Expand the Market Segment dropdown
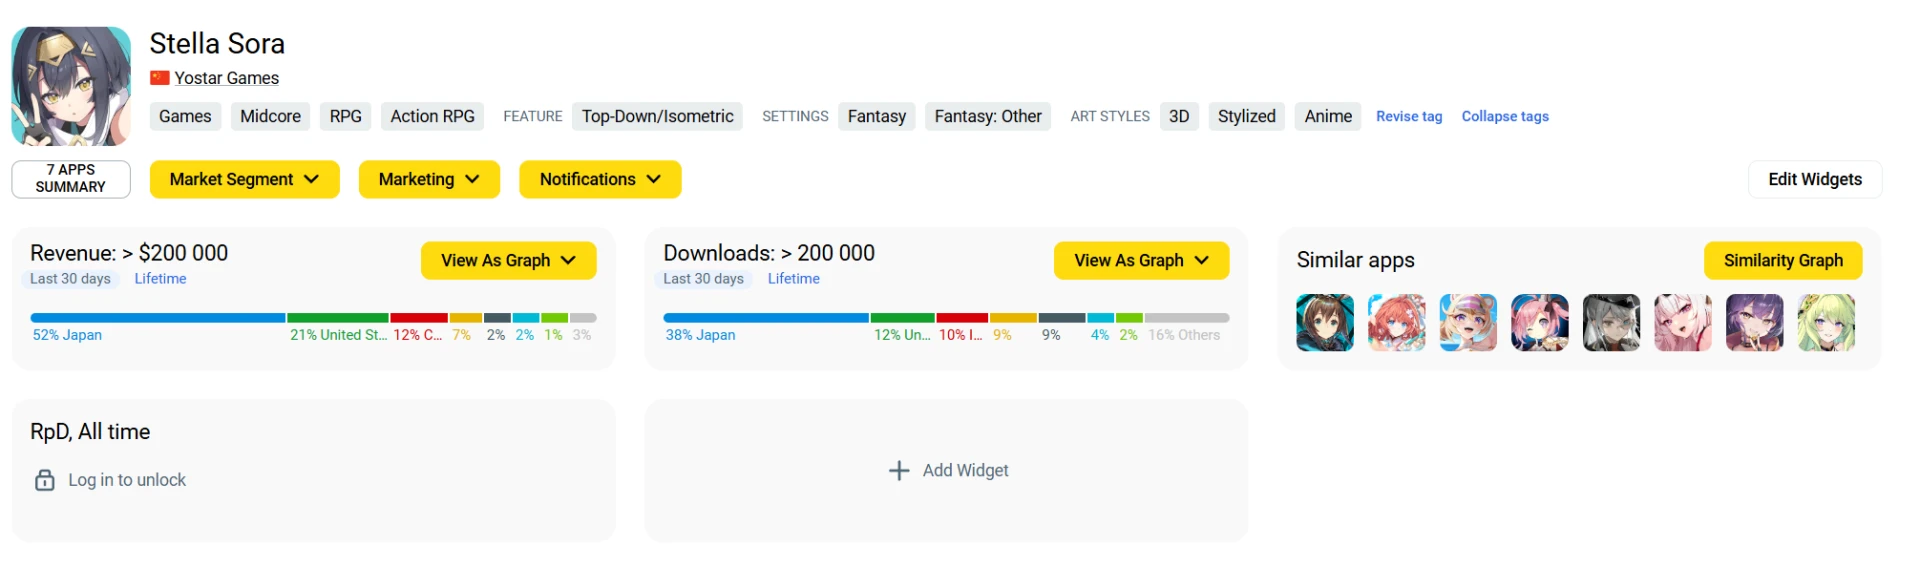 [x=244, y=180]
